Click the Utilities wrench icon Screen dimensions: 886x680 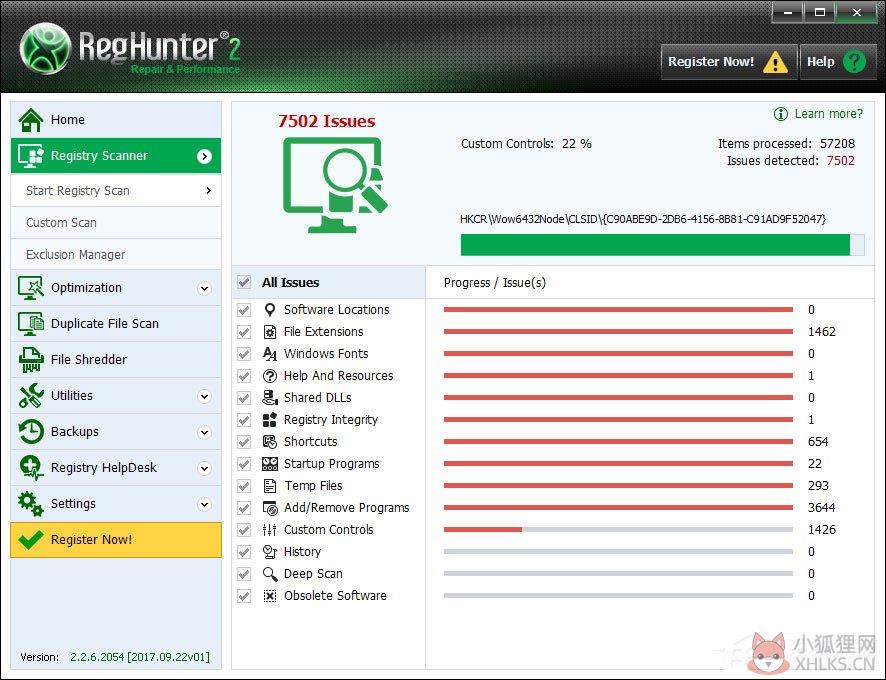[31, 396]
